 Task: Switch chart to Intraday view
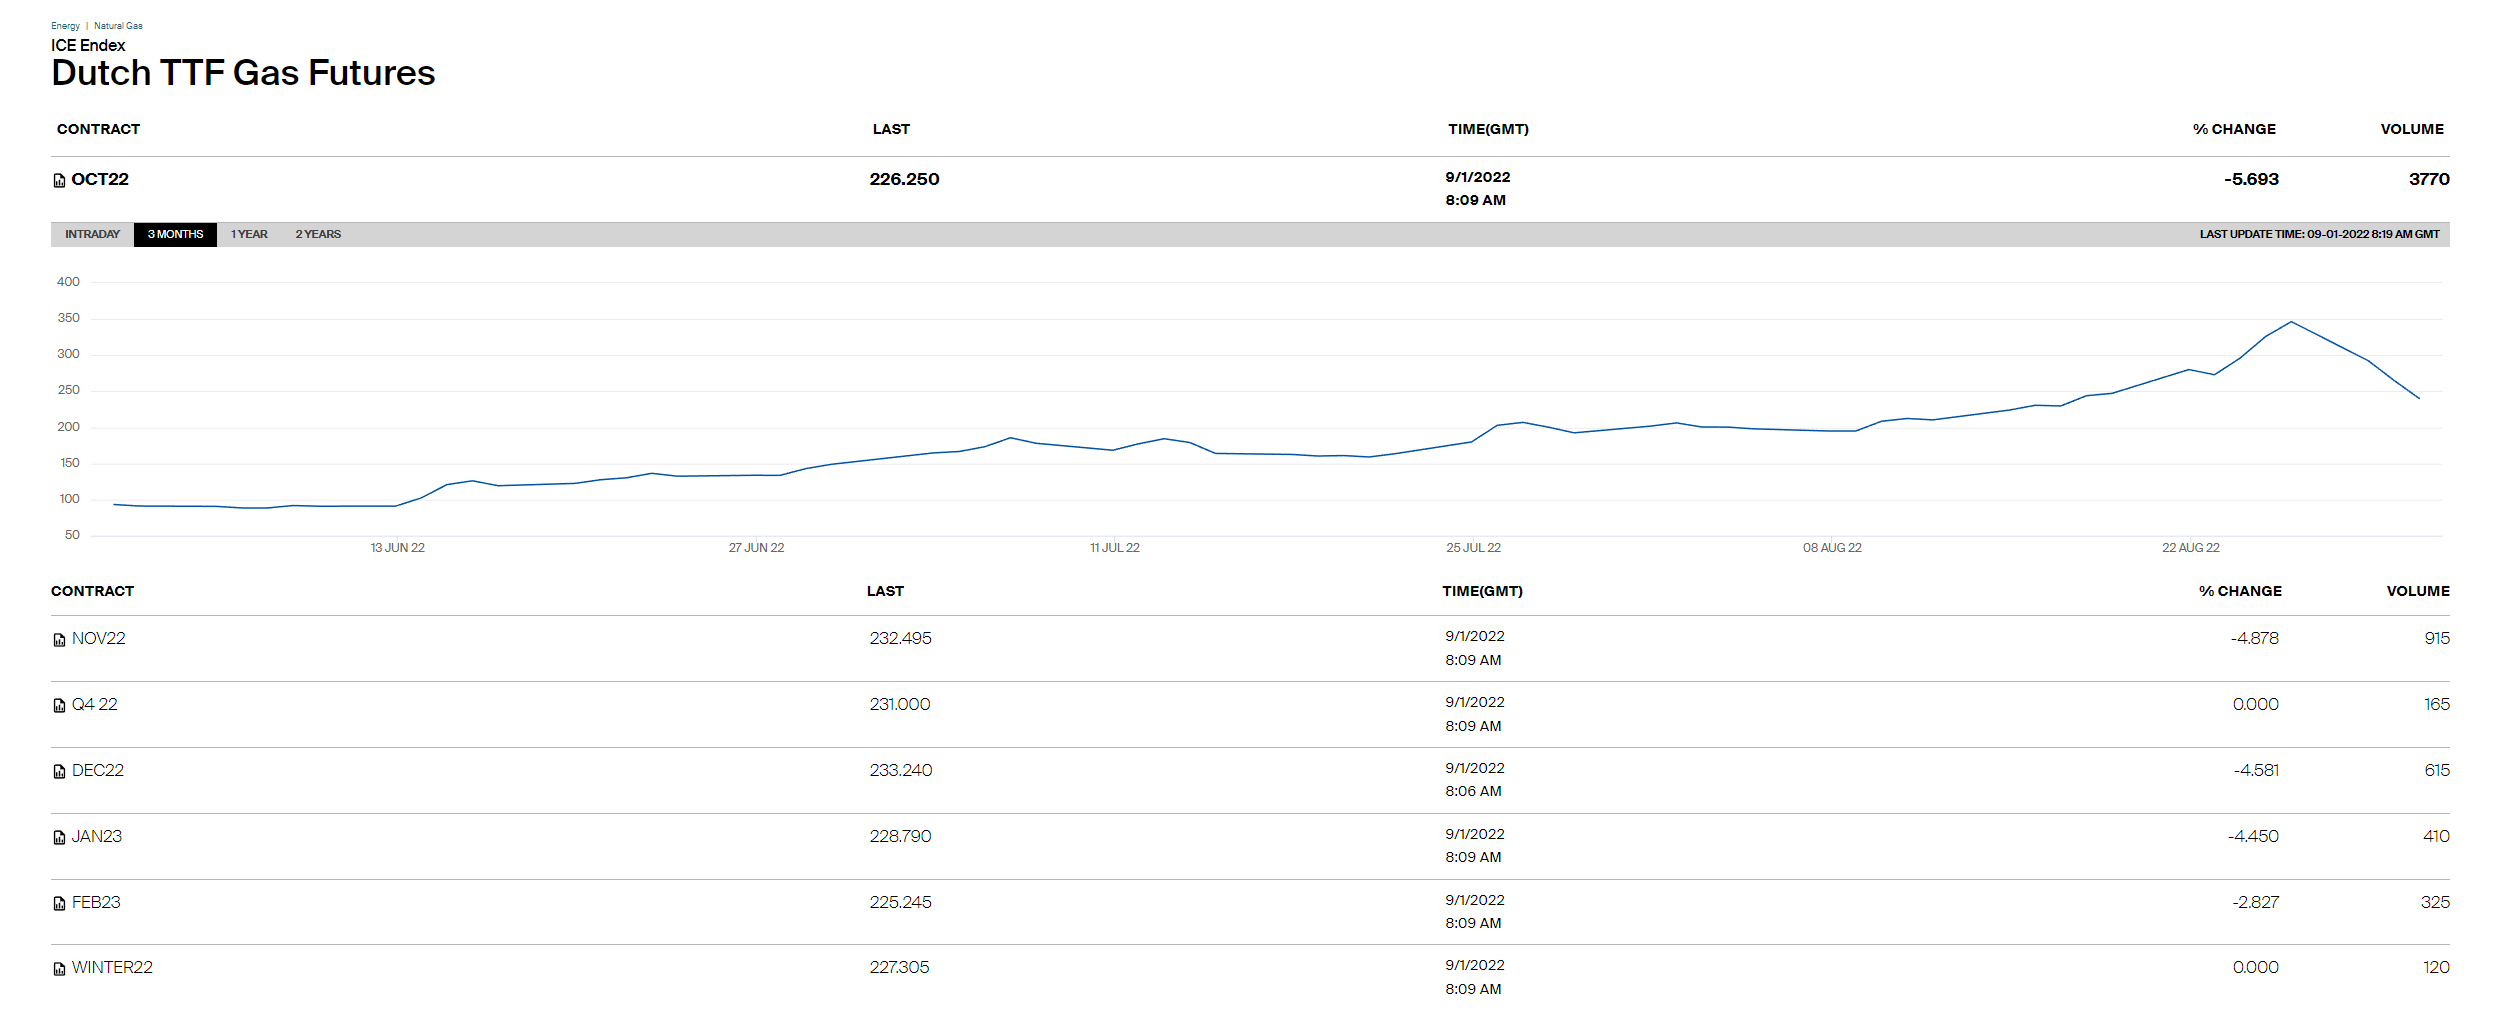pos(92,235)
